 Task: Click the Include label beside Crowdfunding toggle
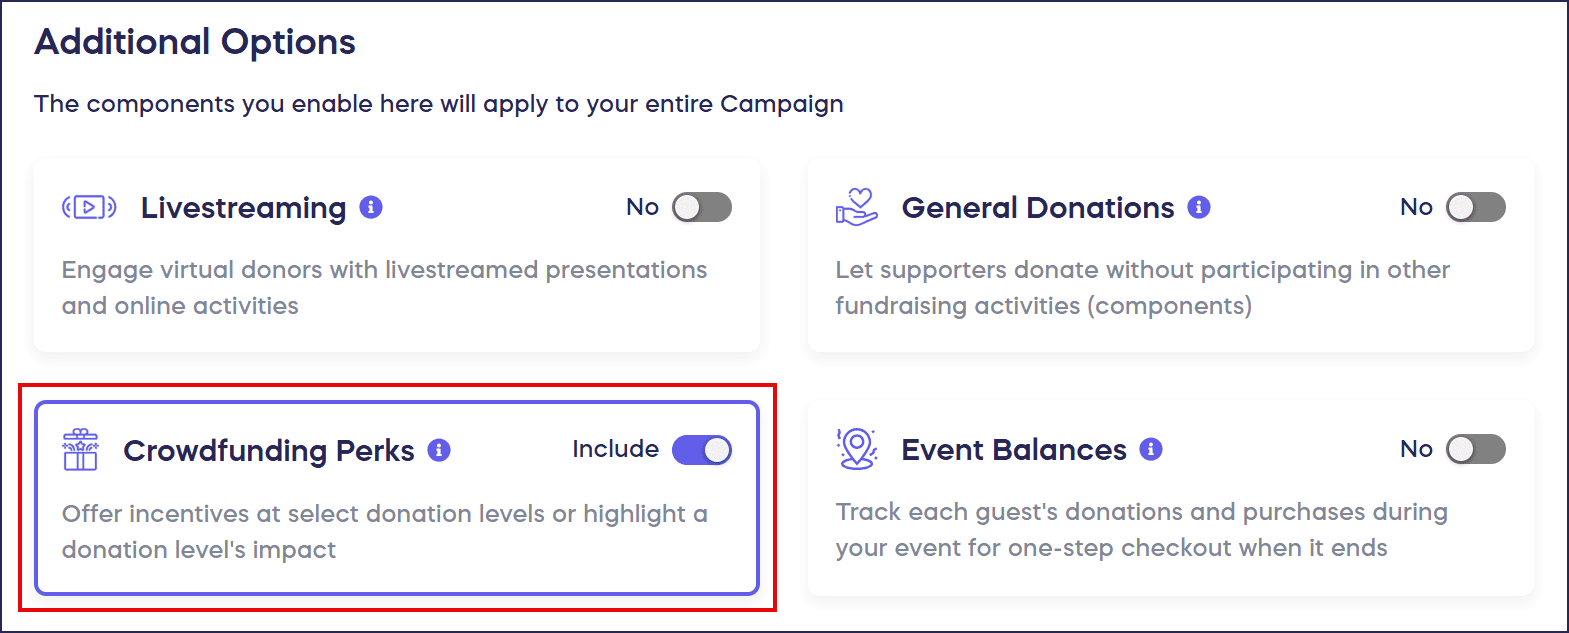[615, 449]
